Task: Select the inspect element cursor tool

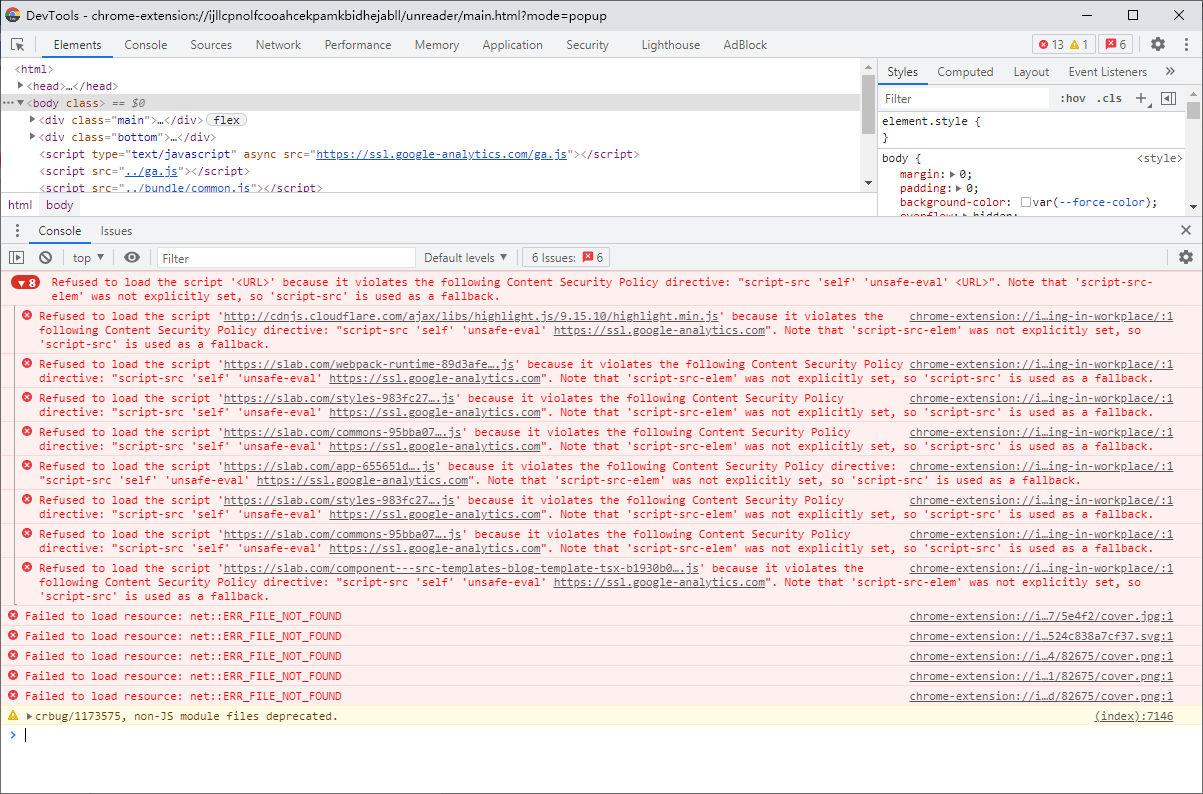Action: tap(17, 45)
